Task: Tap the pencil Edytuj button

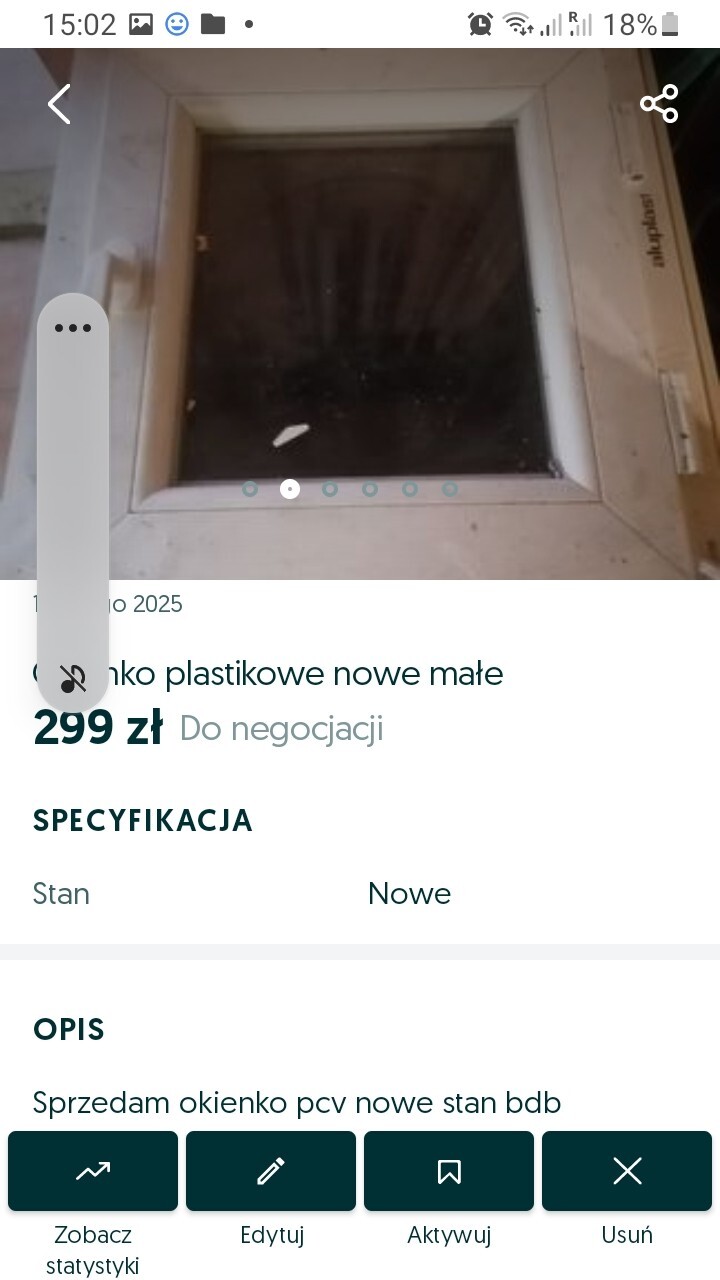Action: pyautogui.click(x=271, y=1171)
